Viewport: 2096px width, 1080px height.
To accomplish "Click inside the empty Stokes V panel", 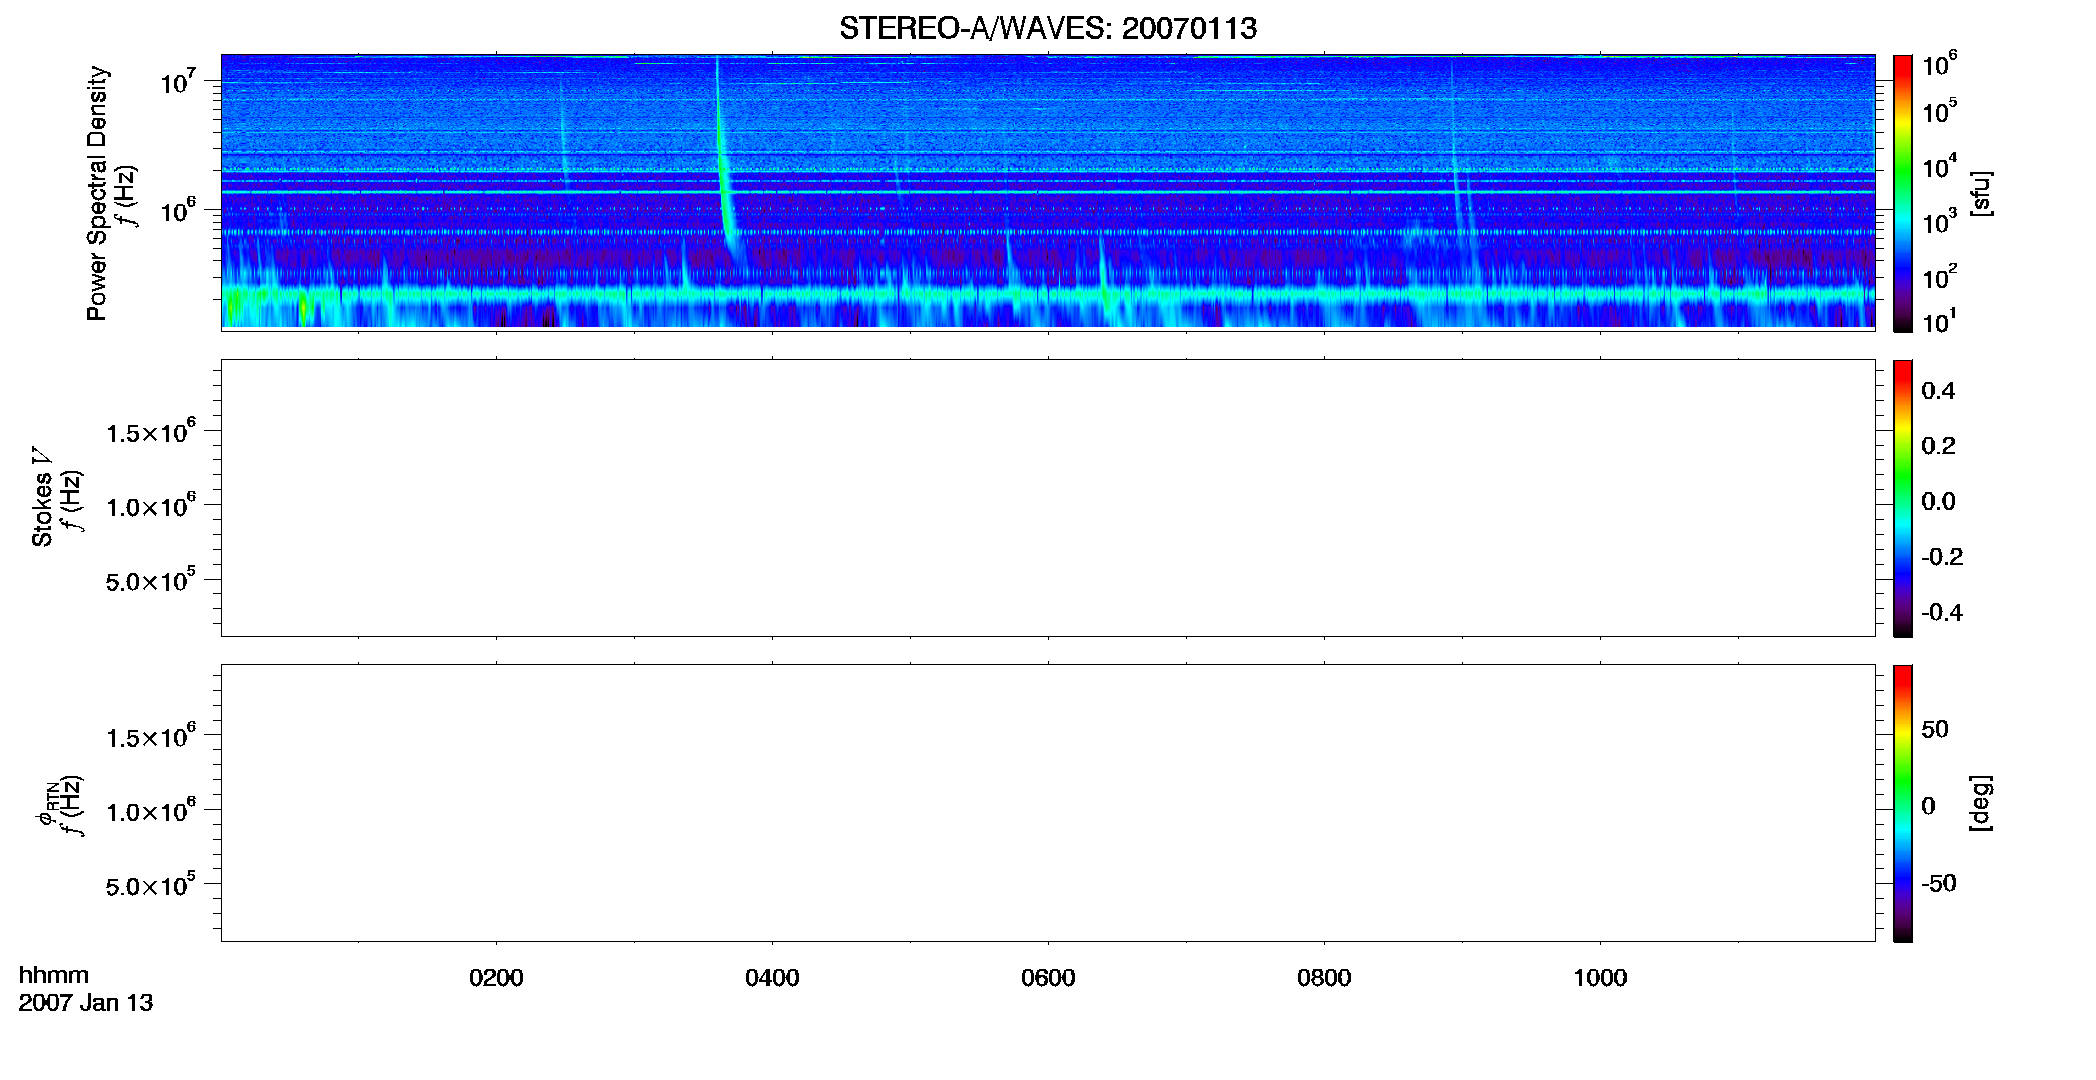I will pyautogui.click(x=1048, y=498).
